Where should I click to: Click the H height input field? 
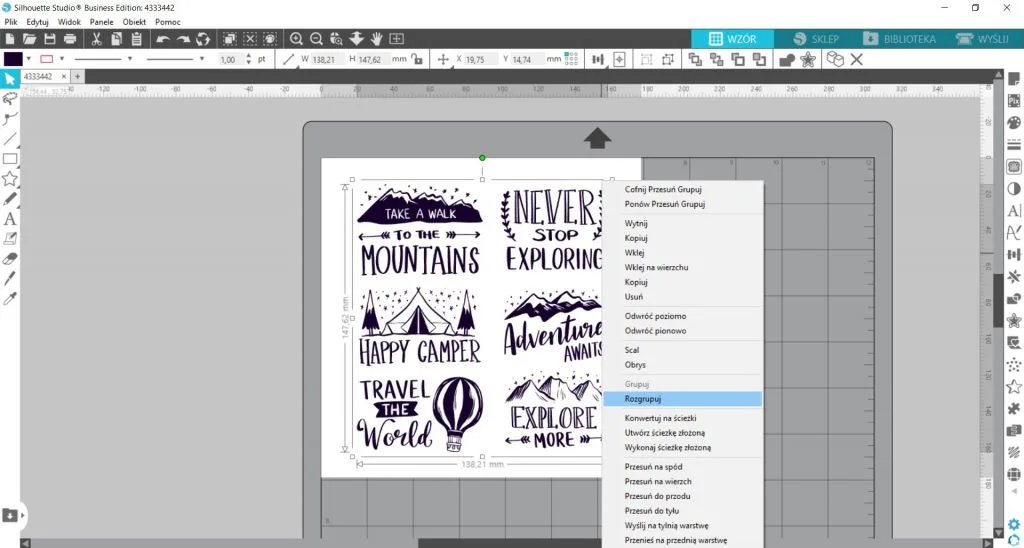[373, 59]
